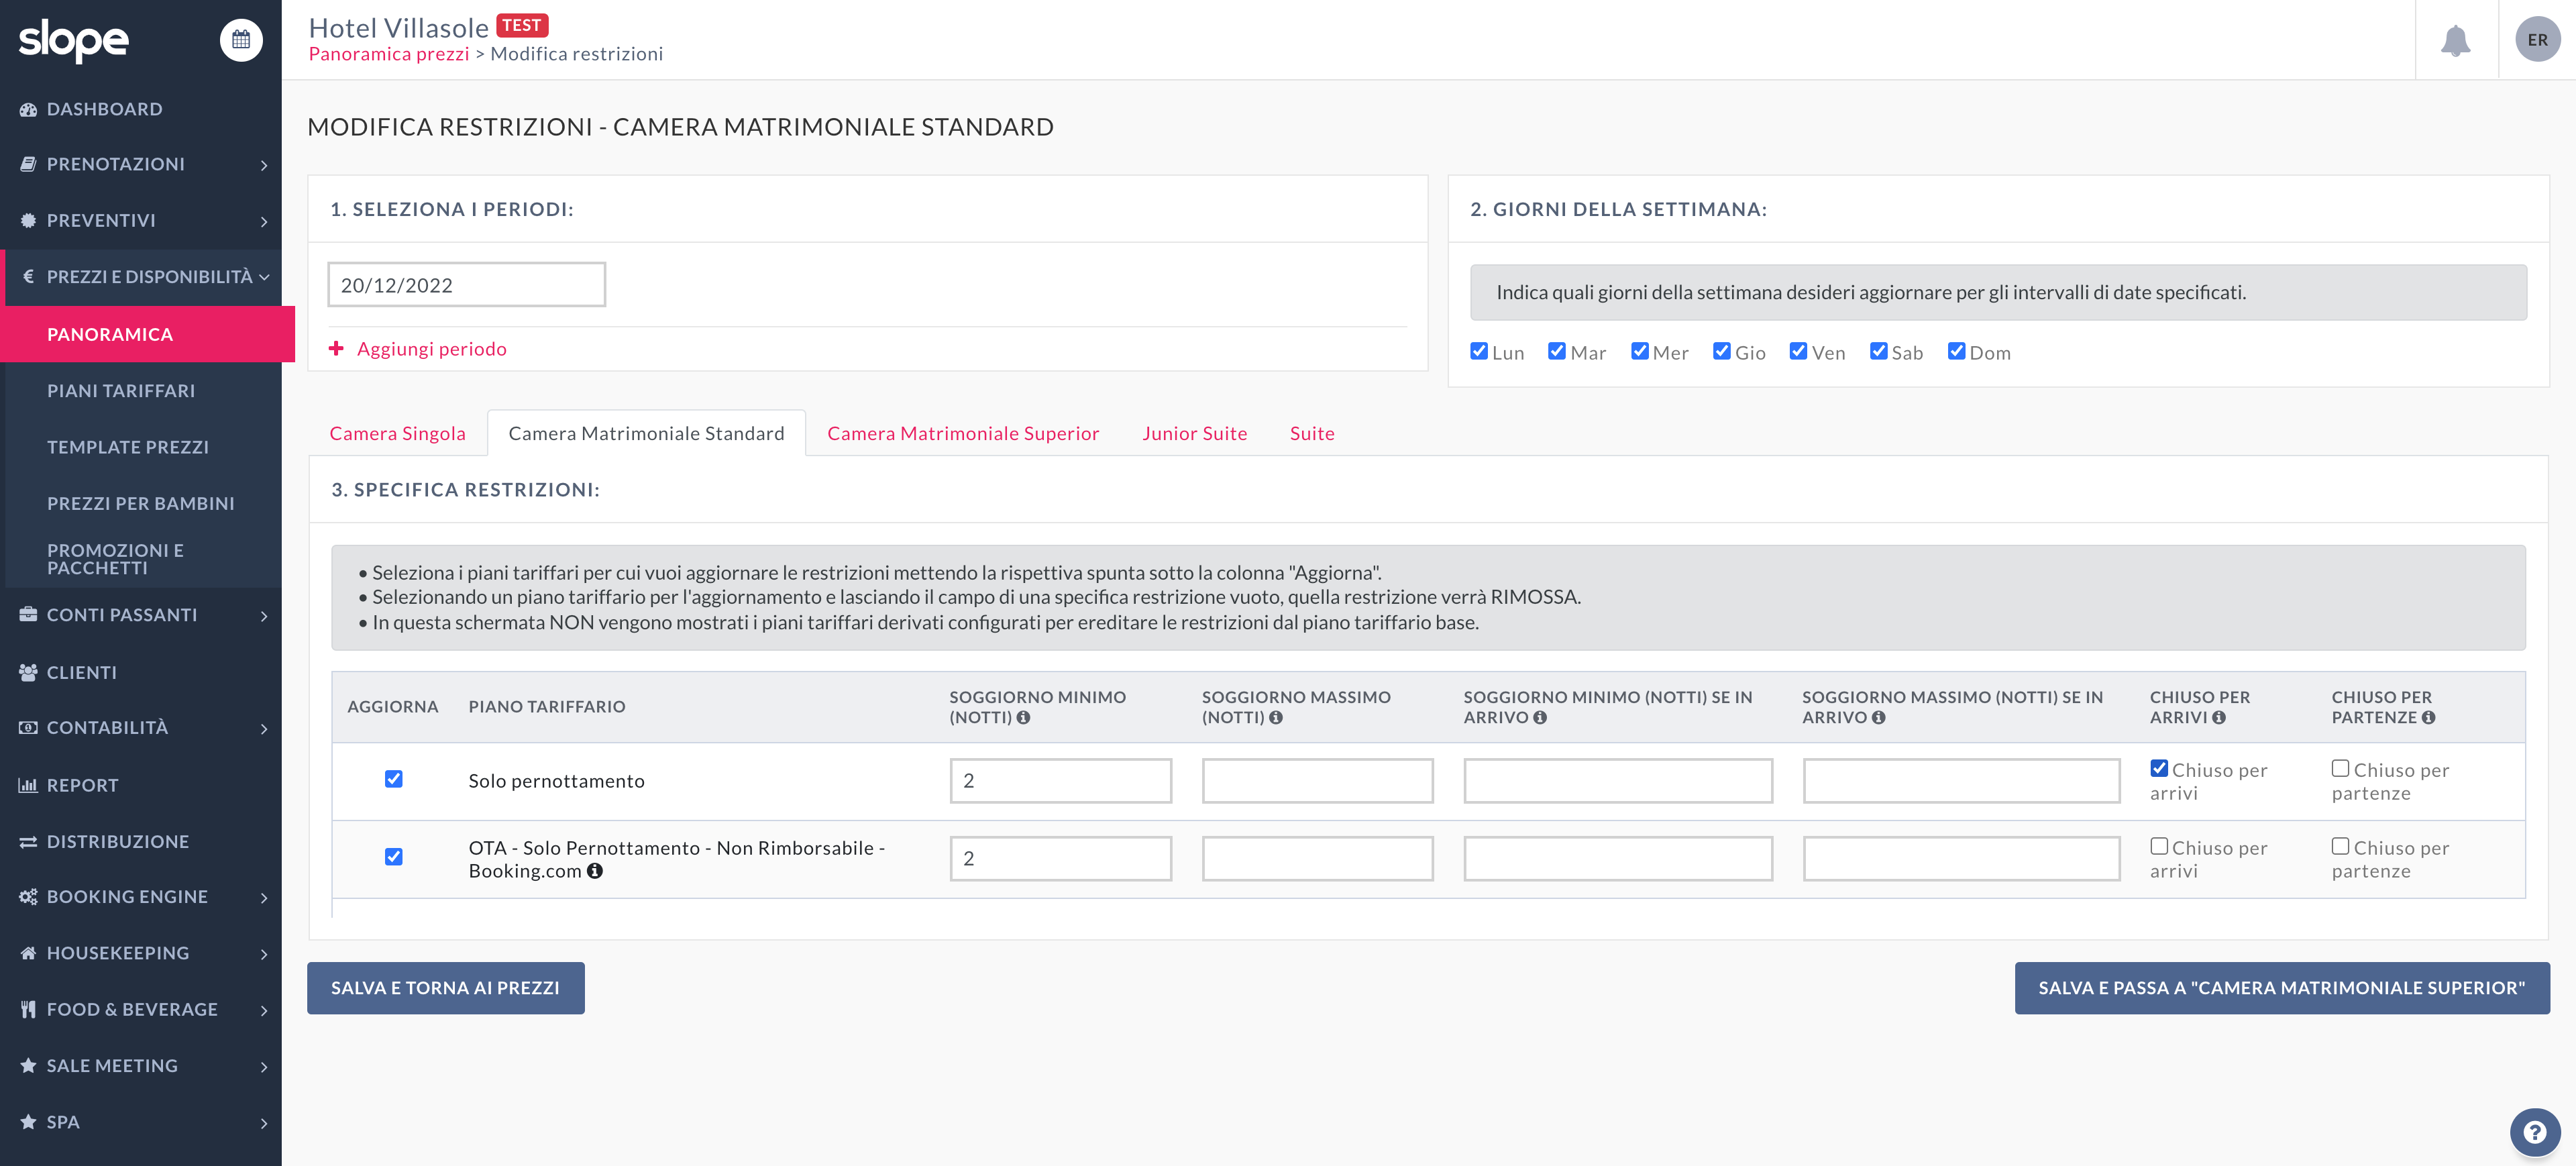
Task: Click the help question mark button
Action: (2534, 1132)
